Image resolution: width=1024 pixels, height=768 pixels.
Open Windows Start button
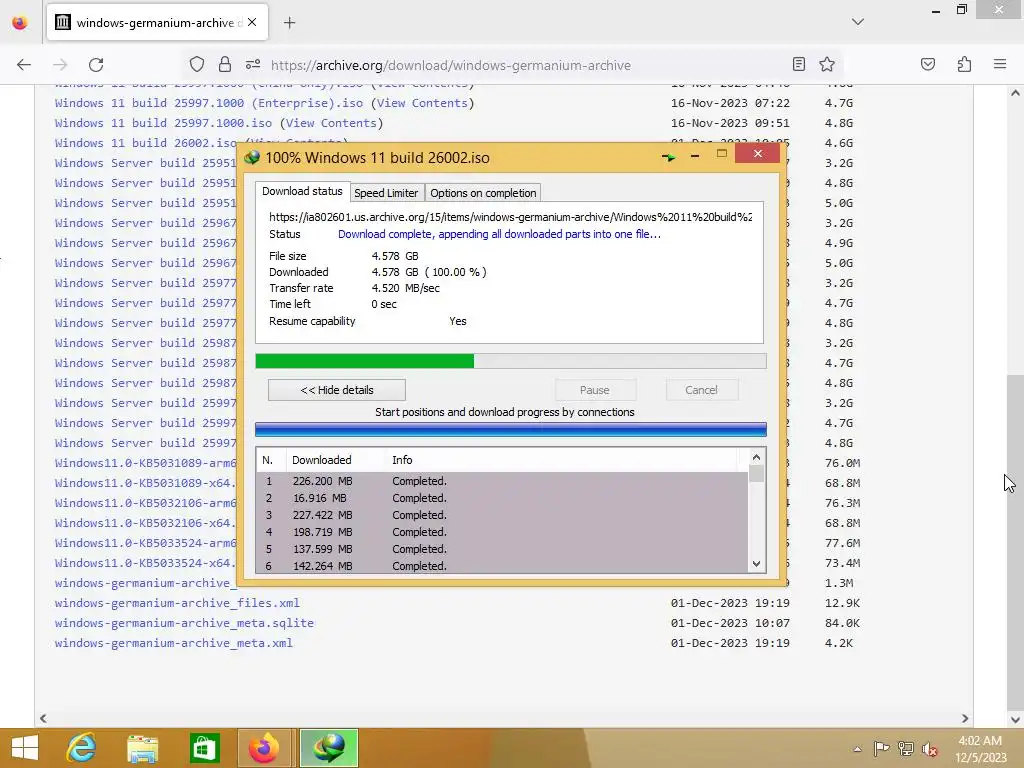tap(25, 748)
